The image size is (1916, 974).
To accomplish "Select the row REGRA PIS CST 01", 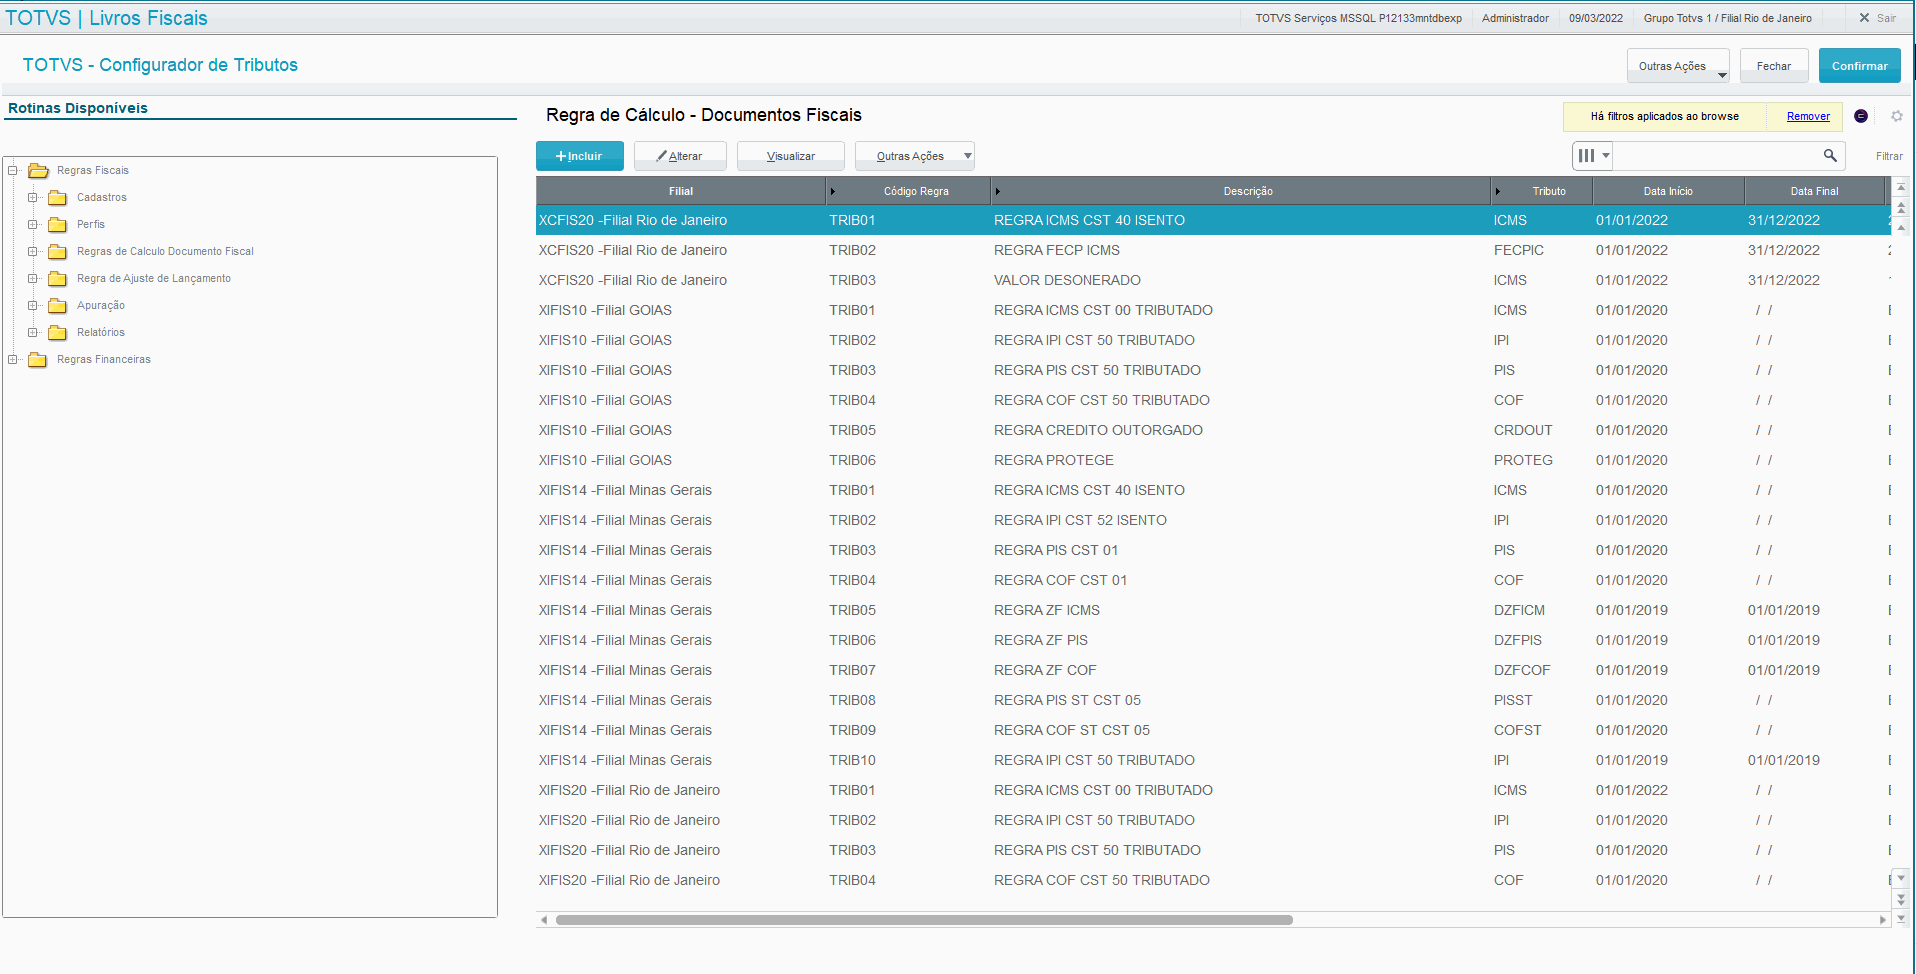I will 1213,550.
